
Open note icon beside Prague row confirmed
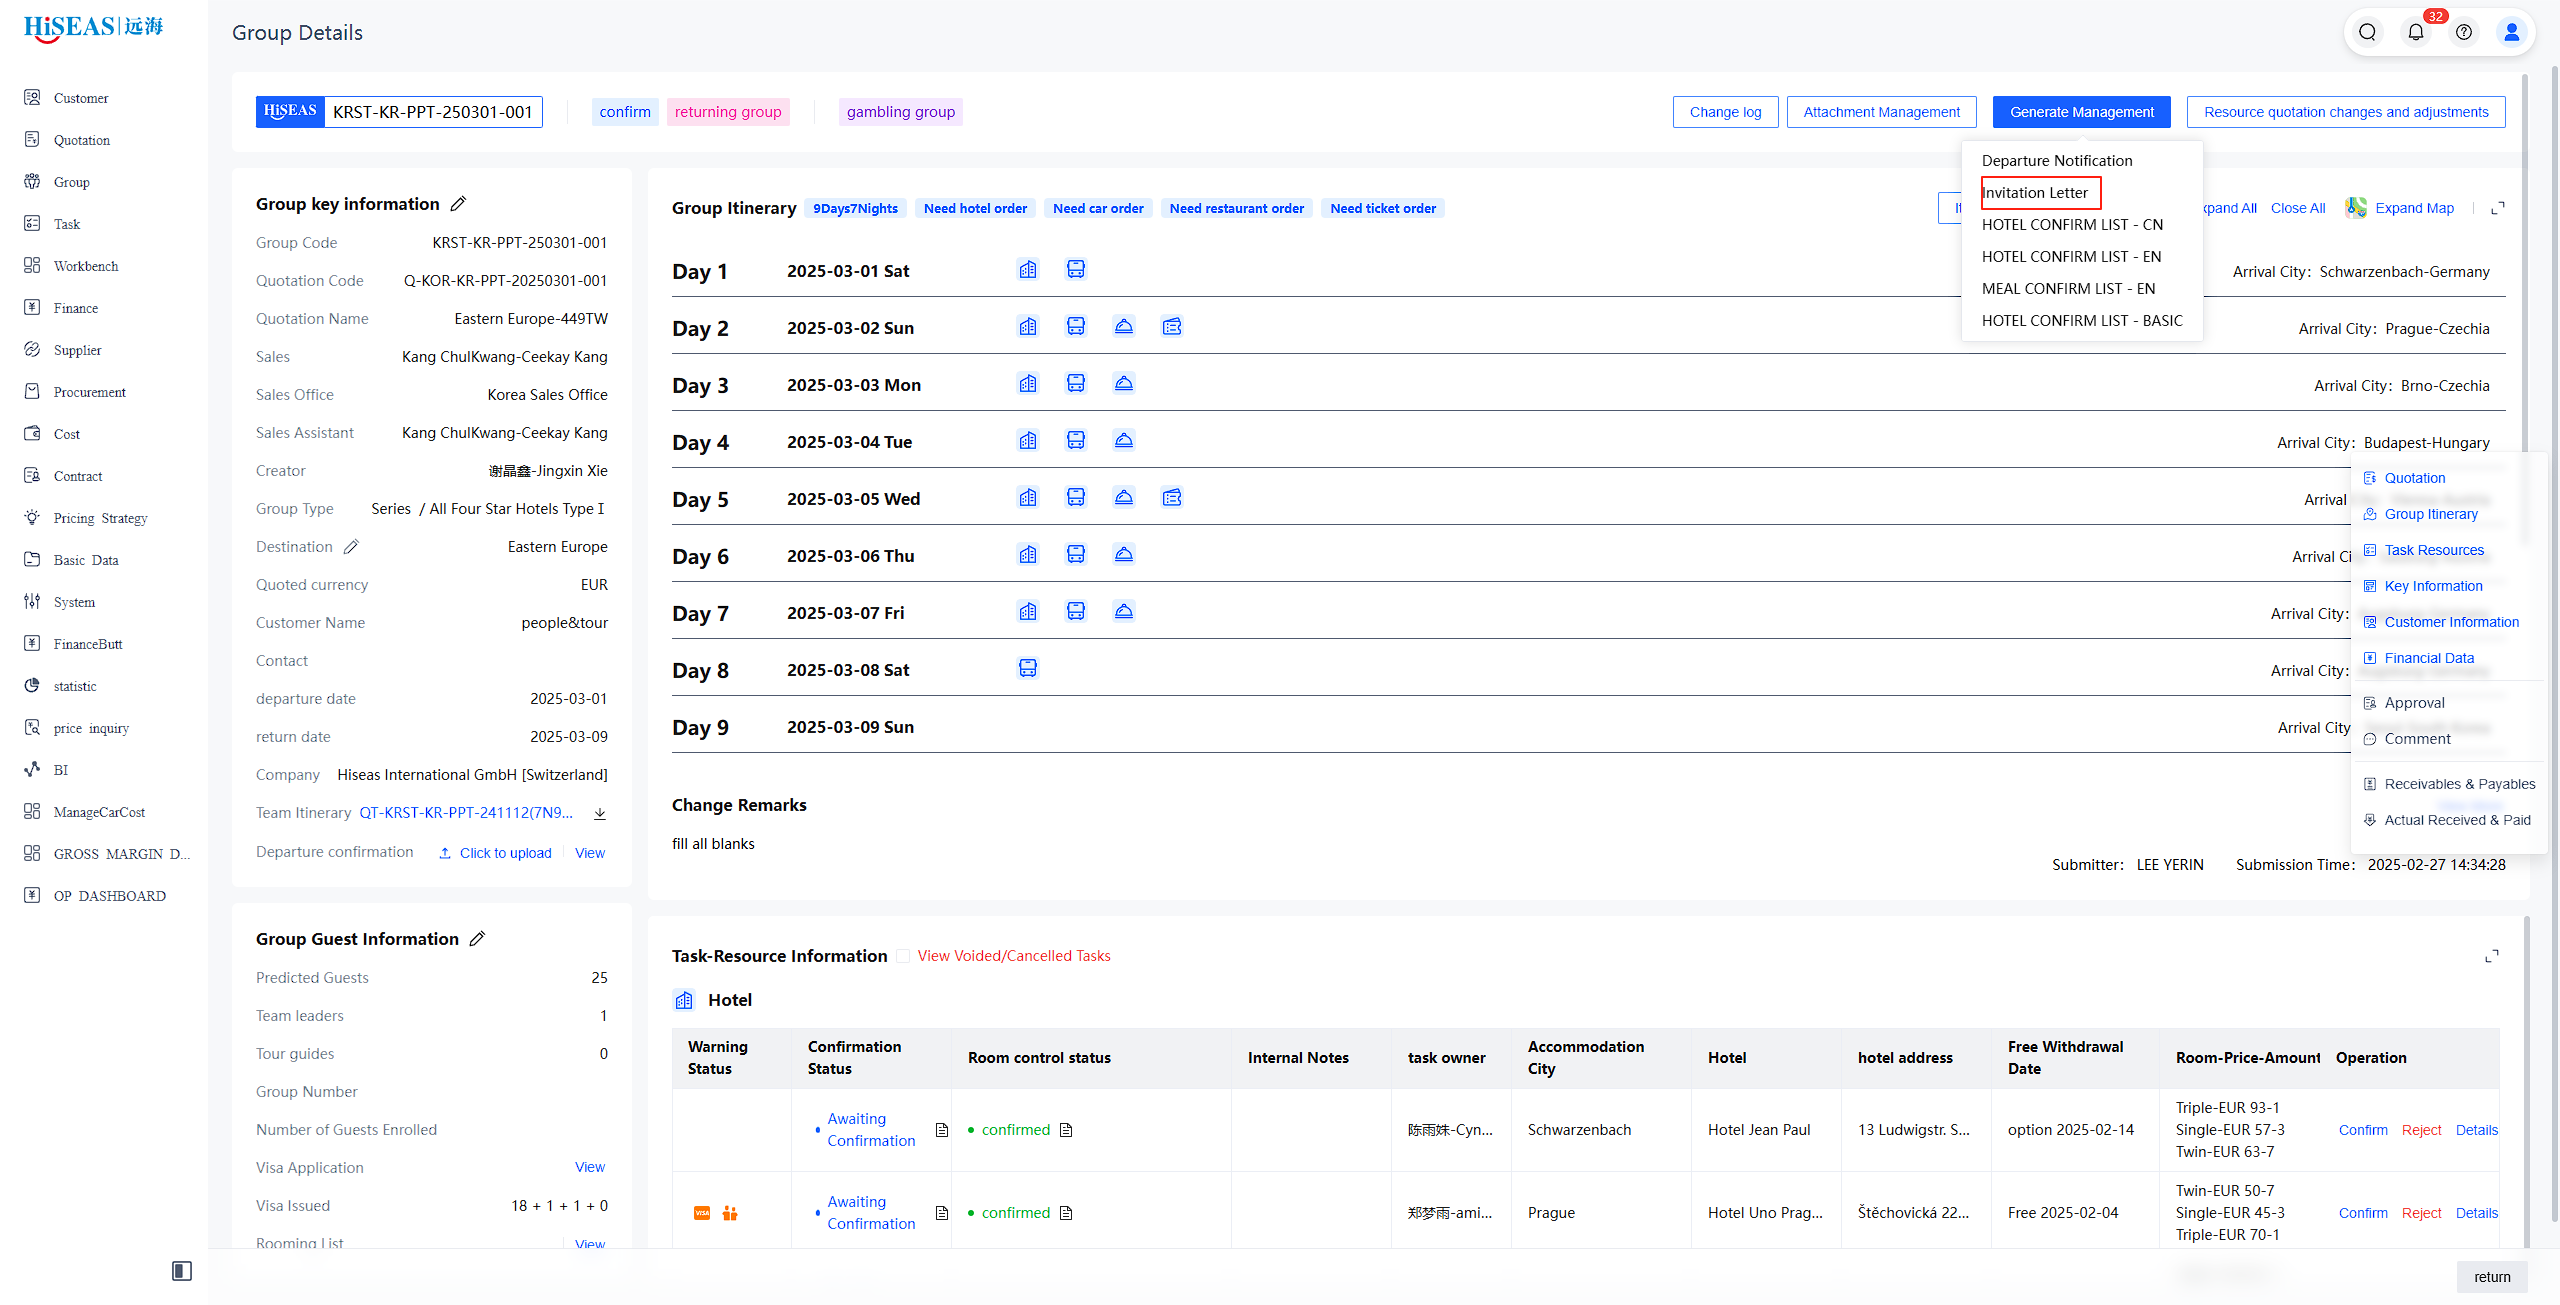[x=1066, y=1213]
